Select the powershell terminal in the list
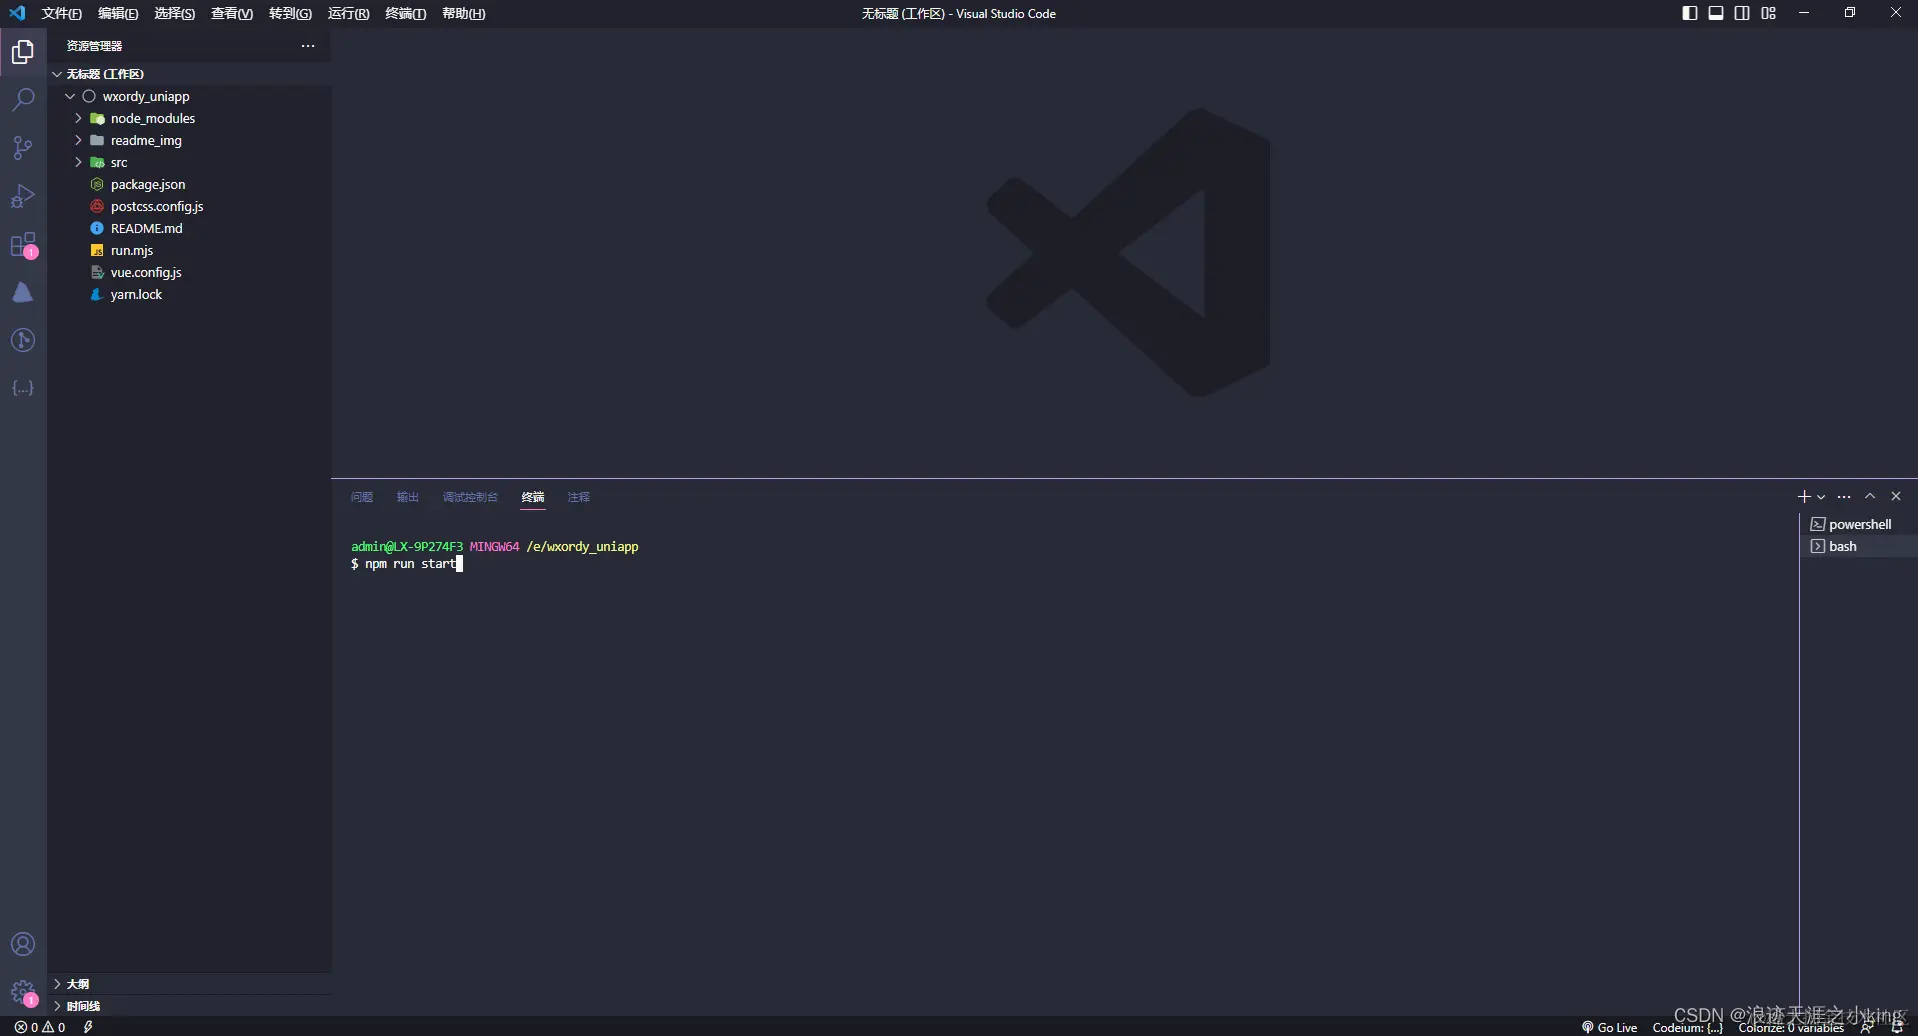 1858,524
